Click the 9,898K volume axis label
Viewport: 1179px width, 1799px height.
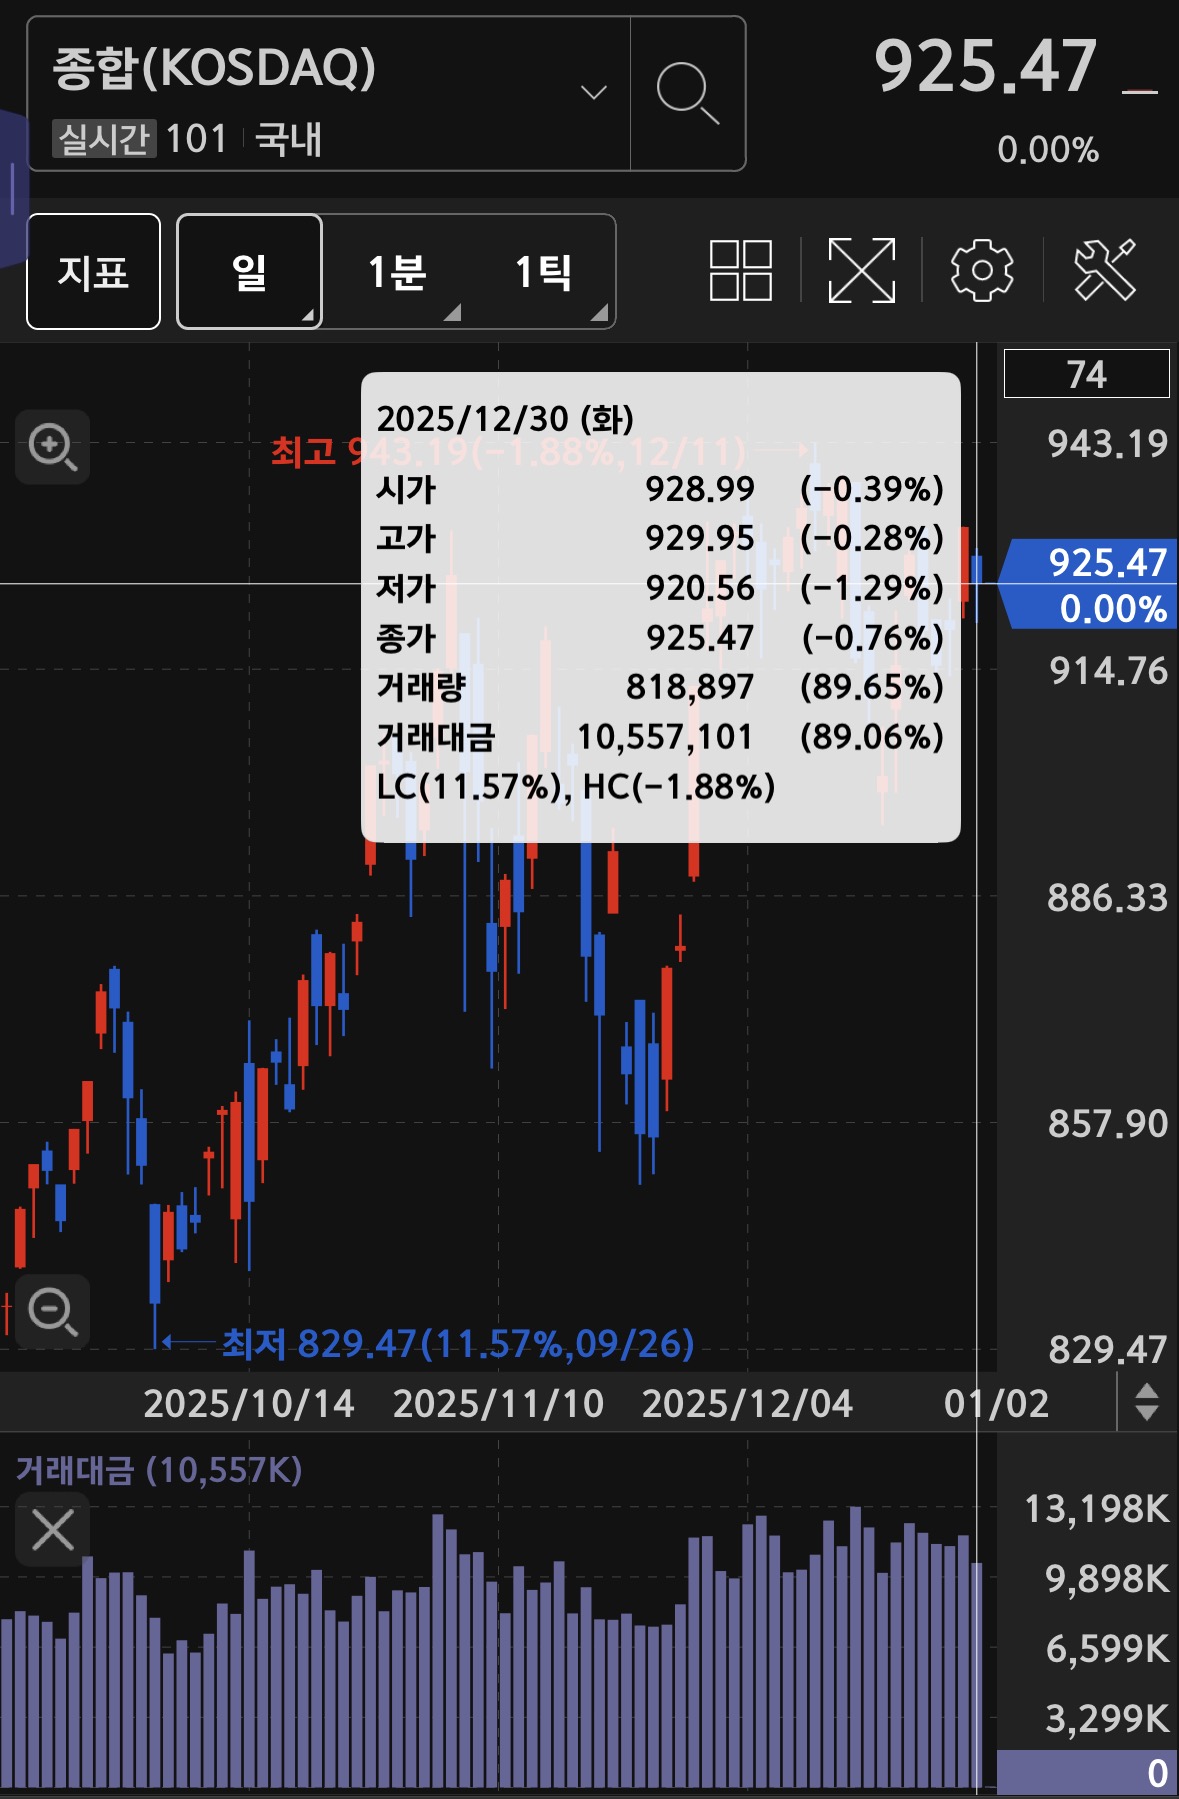[1107, 1579]
